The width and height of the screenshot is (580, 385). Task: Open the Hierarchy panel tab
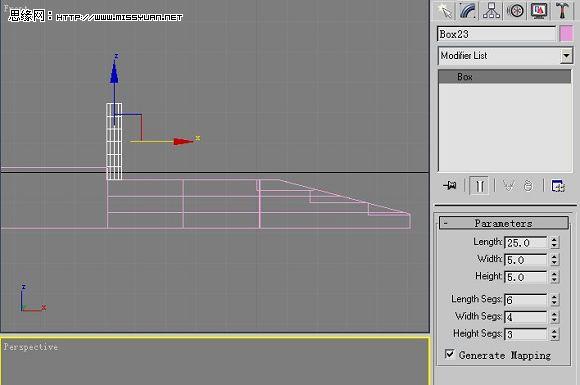pos(491,10)
